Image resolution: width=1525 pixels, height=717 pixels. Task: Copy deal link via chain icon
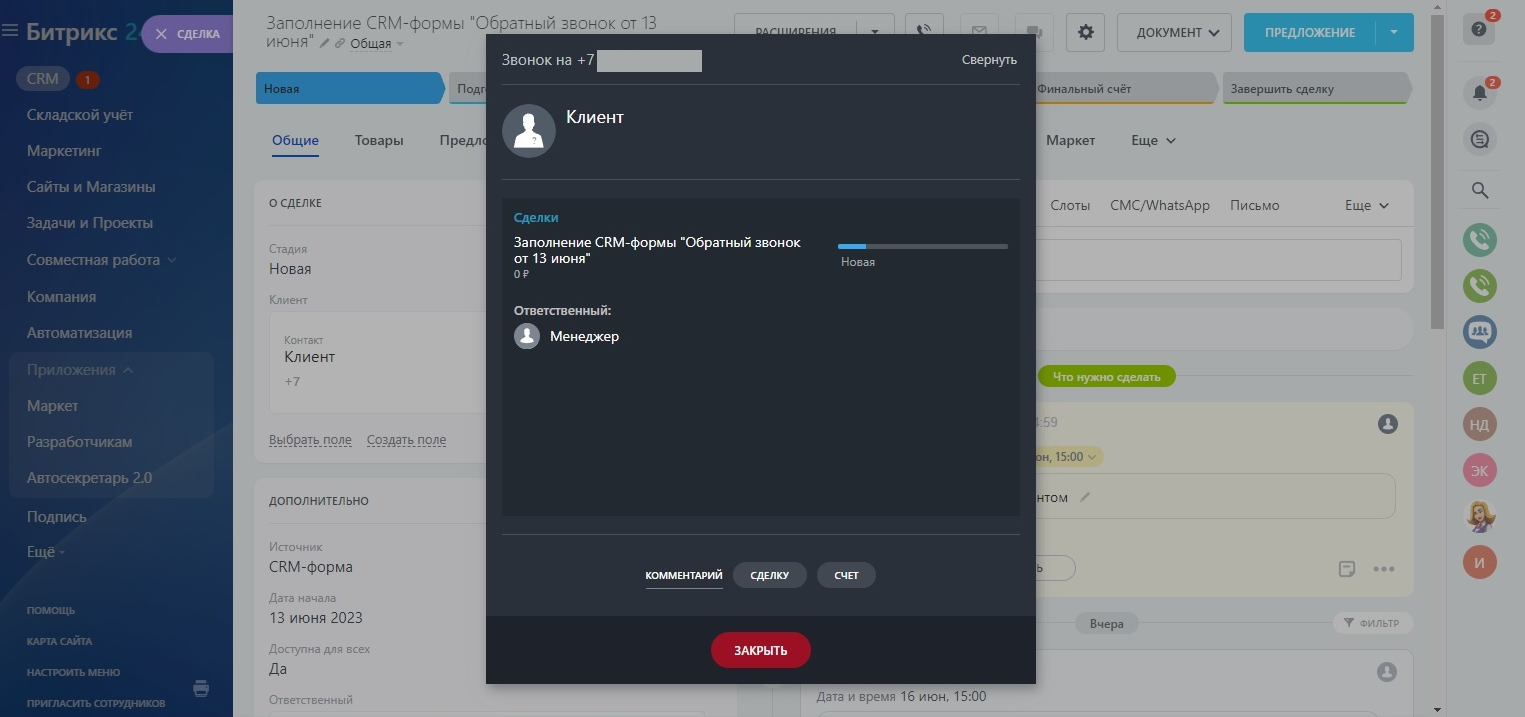coord(340,43)
